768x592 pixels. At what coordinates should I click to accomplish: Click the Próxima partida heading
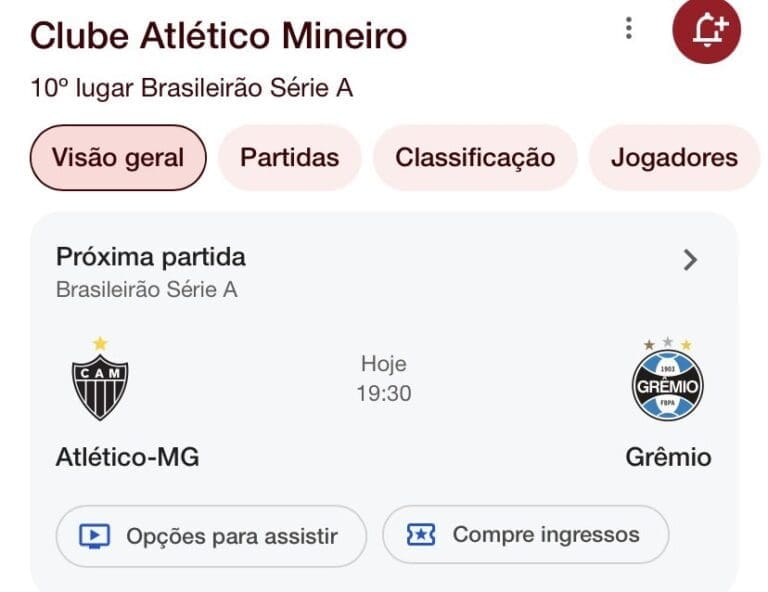[151, 257]
